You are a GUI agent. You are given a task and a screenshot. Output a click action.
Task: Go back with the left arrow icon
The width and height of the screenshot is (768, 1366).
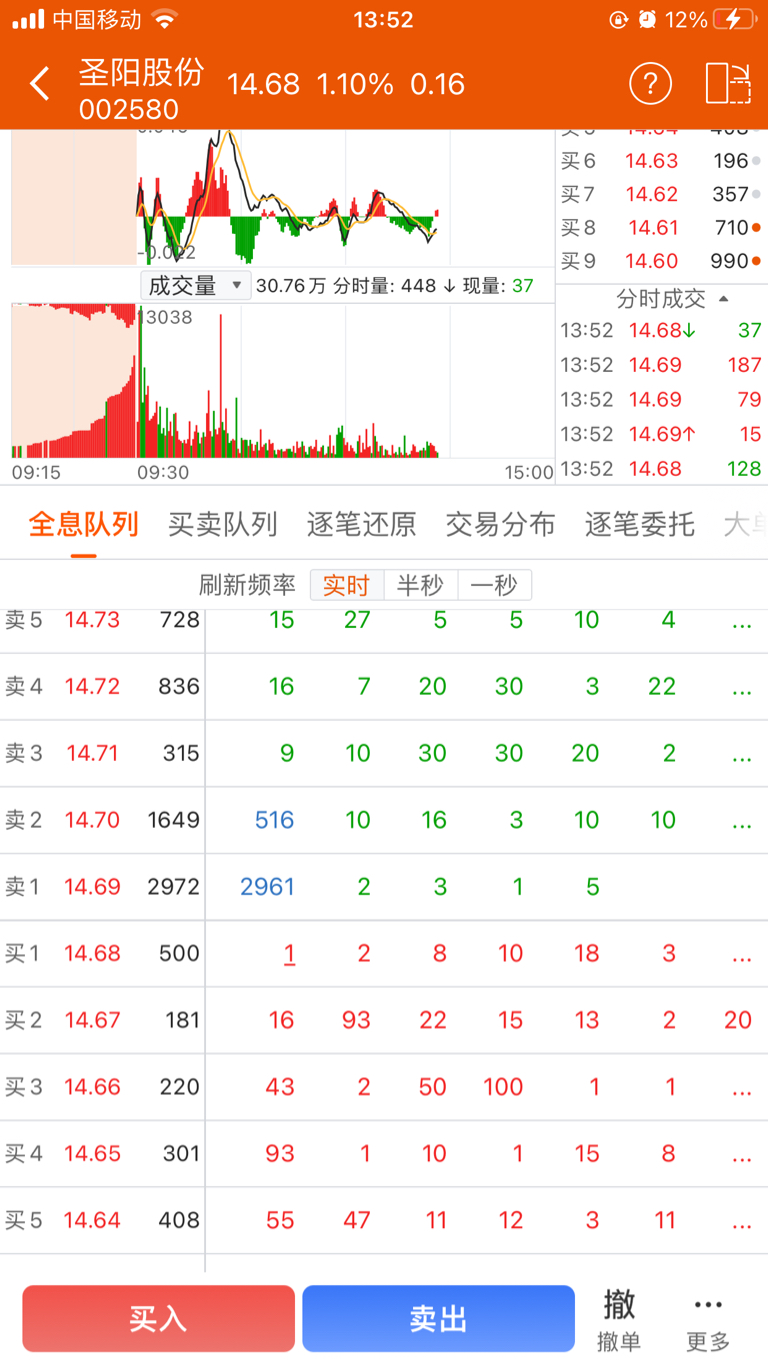(x=39, y=84)
